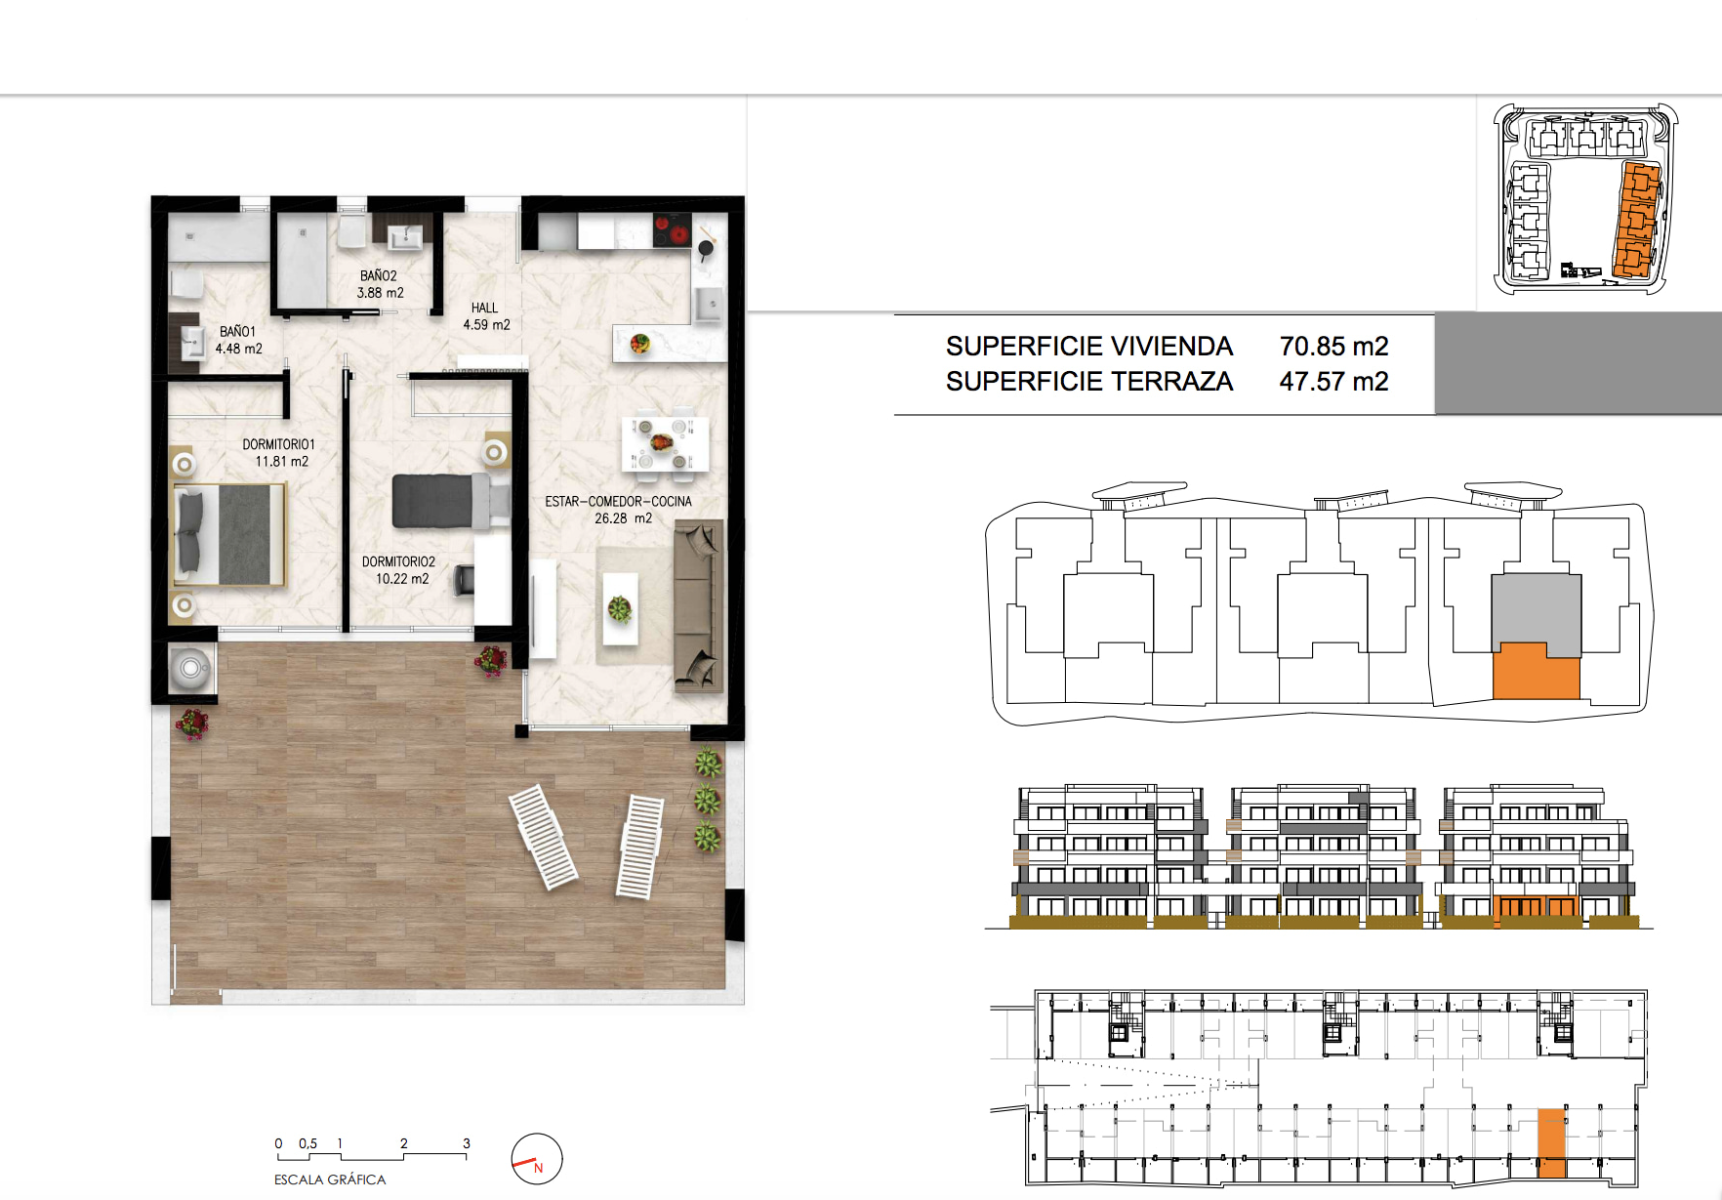Click the SUPERFICIE VIVIENDA 70.85 m2 text
The height and width of the screenshot is (1200, 1722).
(x=1166, y=346)
